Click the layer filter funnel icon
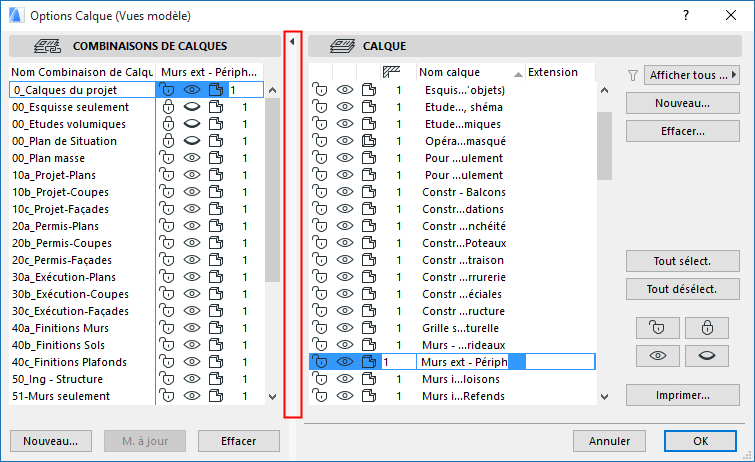The height and width of the screenshot is (462, 755). click(x=632, y=75)
